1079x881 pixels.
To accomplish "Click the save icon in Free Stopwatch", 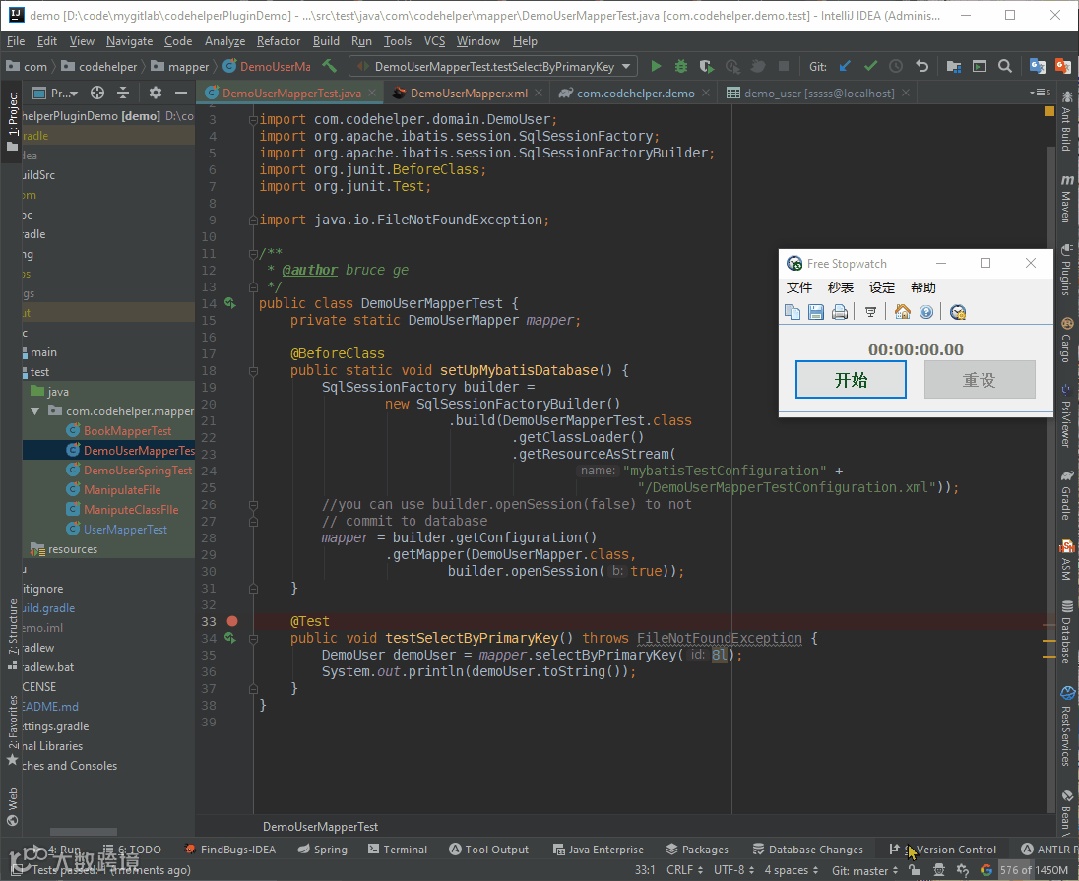I will (x=816, y=312).
